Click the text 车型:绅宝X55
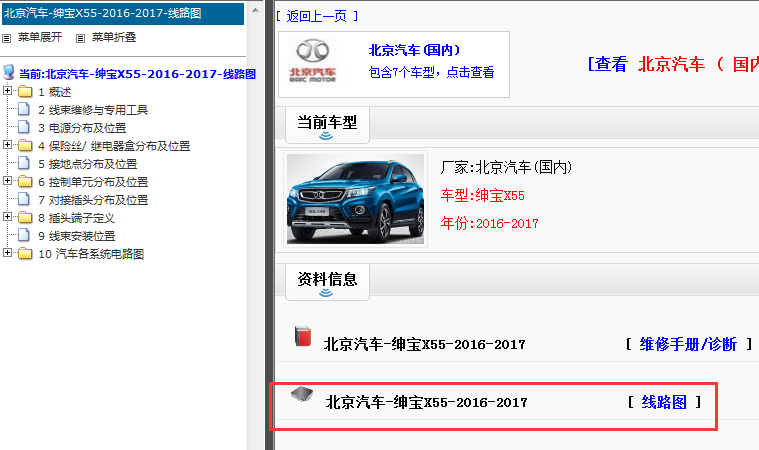This screenshot has width=759, height=450. tap(483, 195)
